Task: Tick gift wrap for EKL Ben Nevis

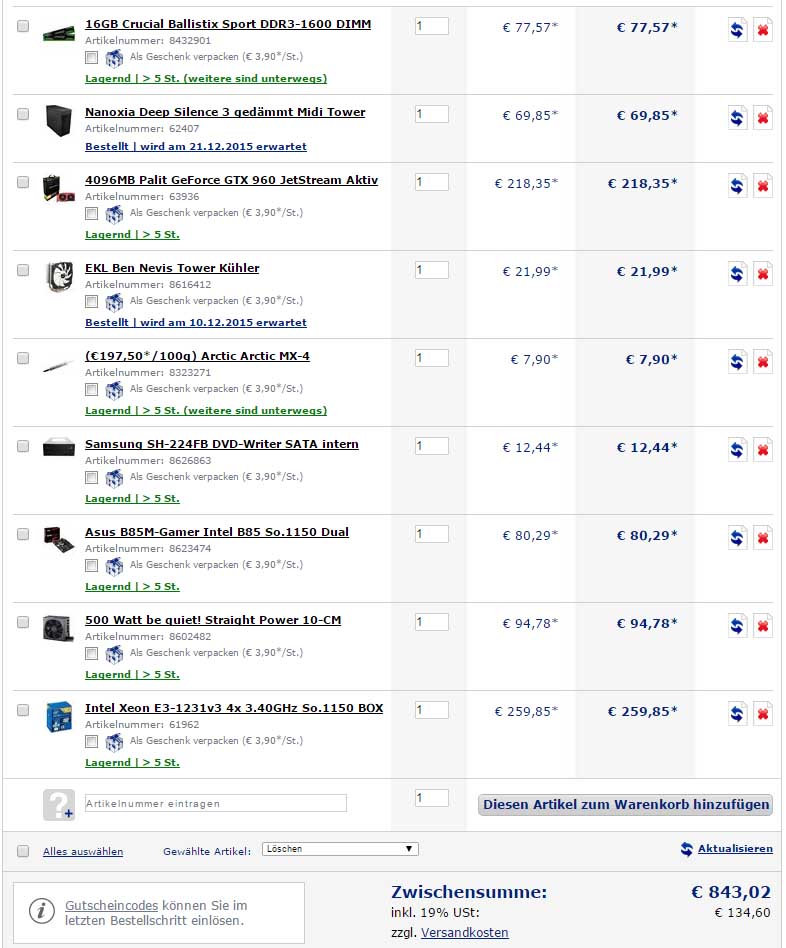Action: click(x=91, y=301)
